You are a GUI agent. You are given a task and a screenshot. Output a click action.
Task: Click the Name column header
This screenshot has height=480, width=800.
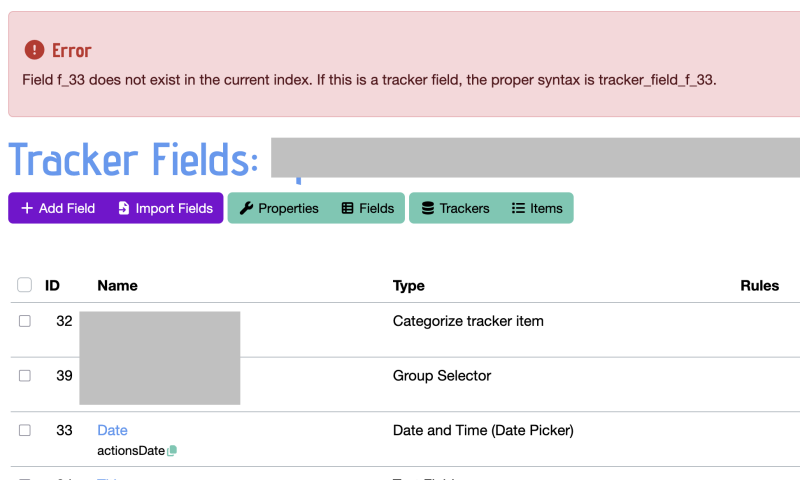[x=117, y=286]
